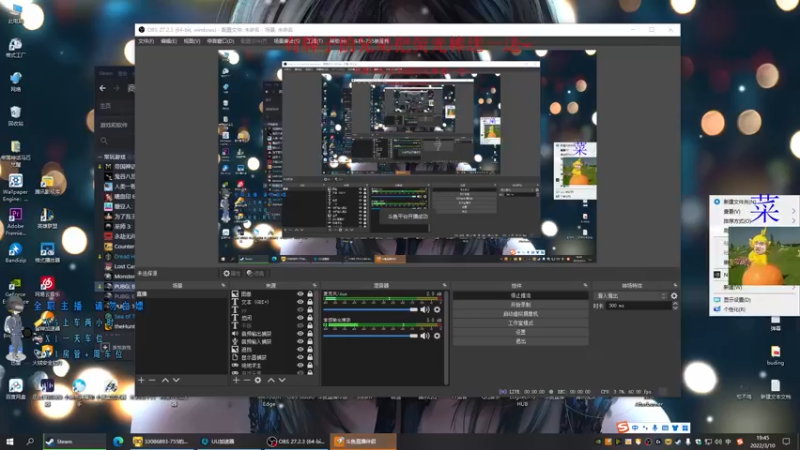
Task: Add a new scene with the plus icon in 场景 panel
Action: (141, 380)
